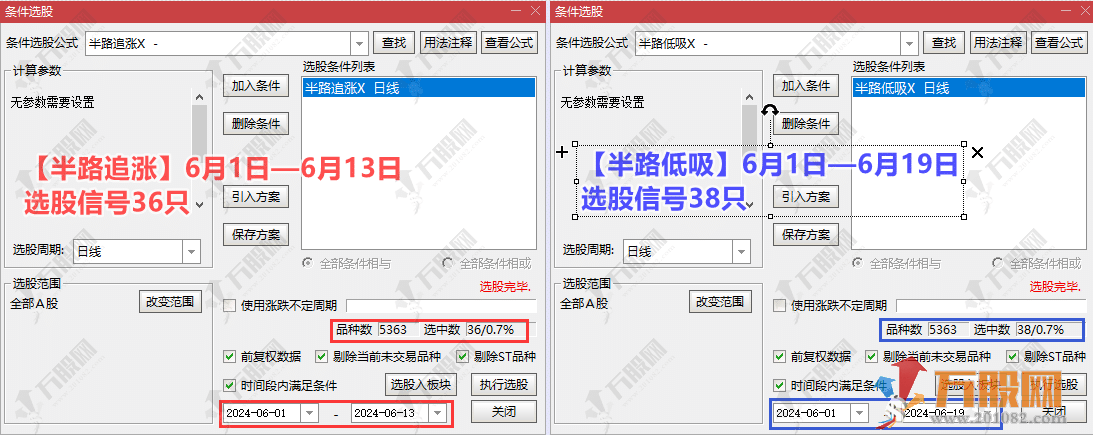Minimize the left 条件选股 dialog

(516, 9)
